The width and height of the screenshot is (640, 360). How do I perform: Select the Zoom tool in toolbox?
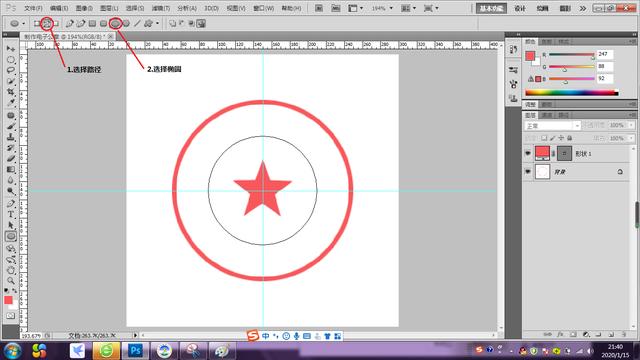11,281
